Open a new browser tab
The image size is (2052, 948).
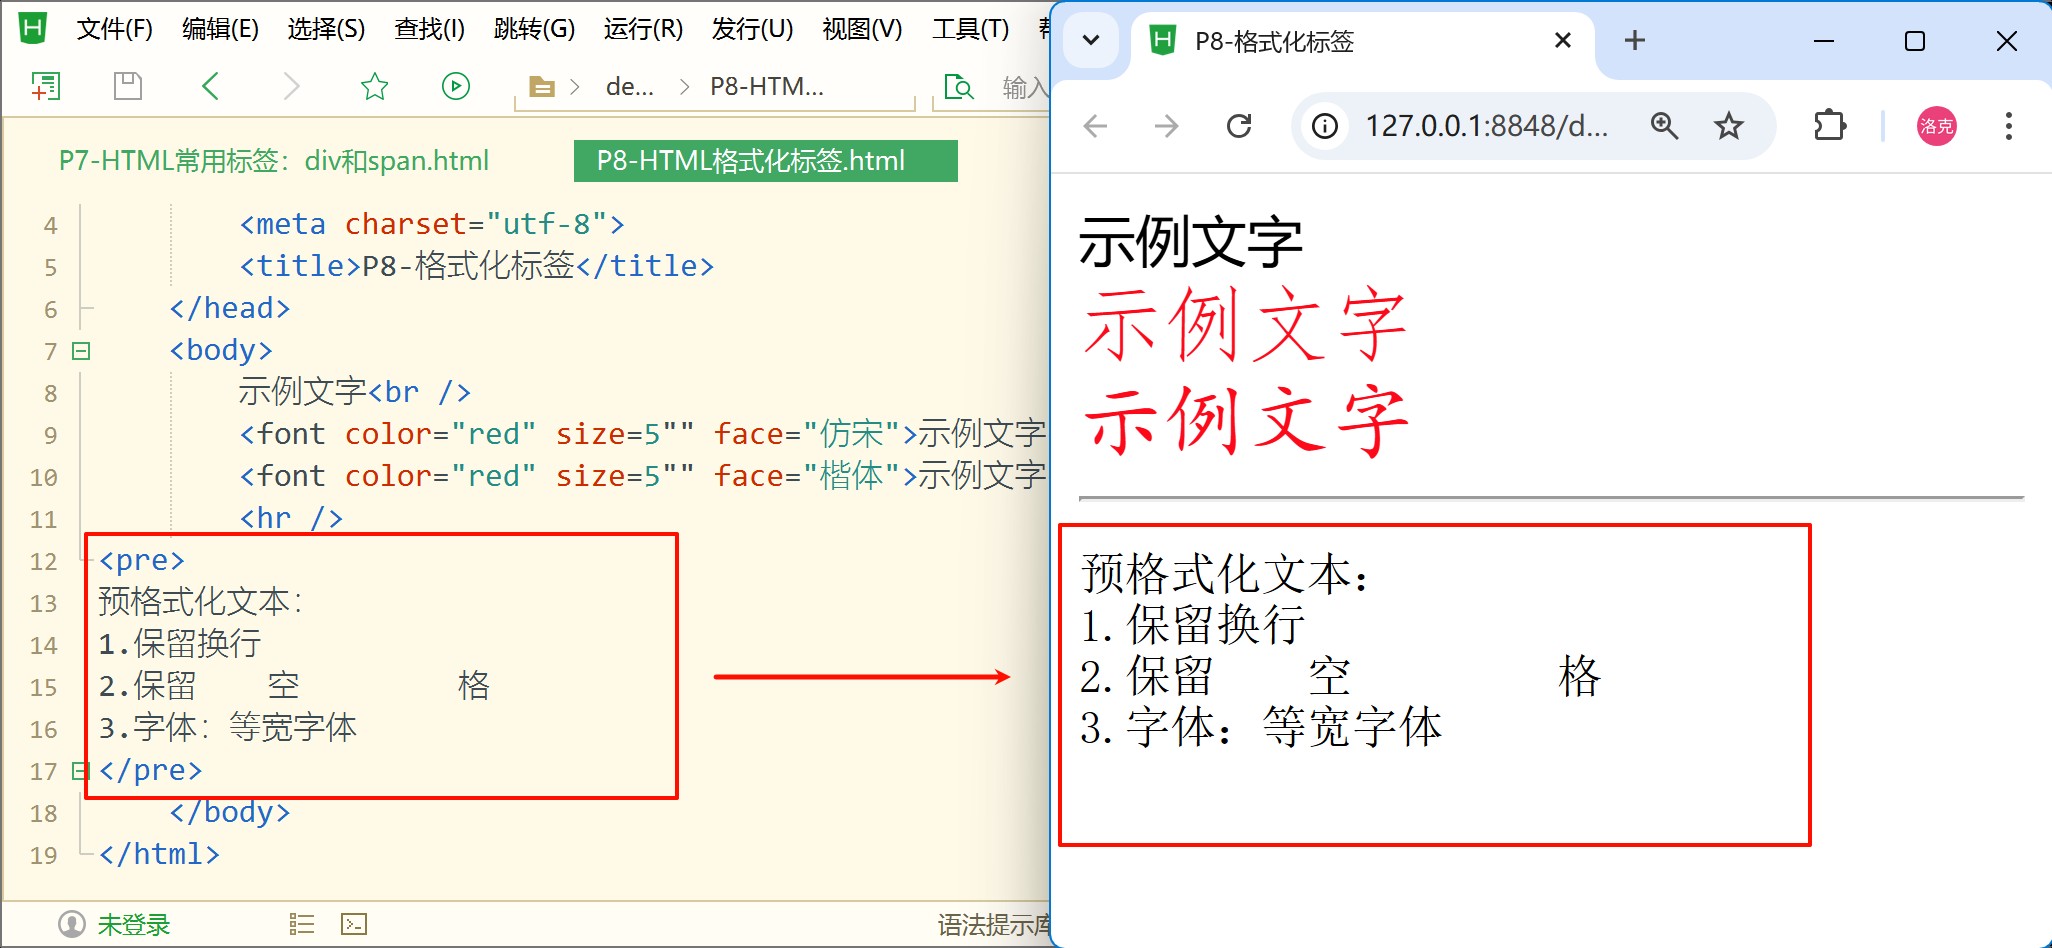pos(1635,40)
